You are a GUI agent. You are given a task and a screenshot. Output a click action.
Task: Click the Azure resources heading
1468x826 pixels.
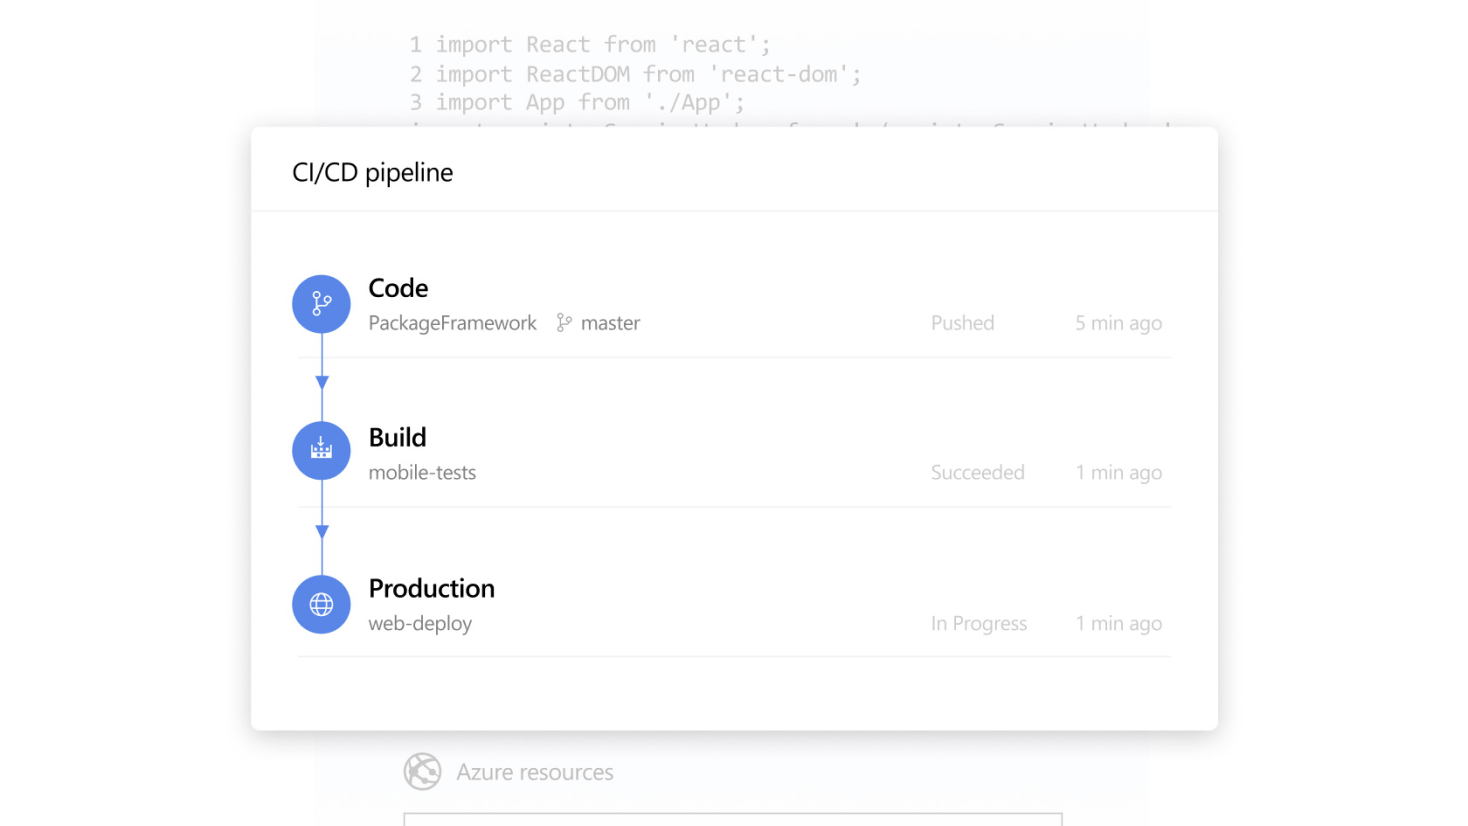[534, 772]
